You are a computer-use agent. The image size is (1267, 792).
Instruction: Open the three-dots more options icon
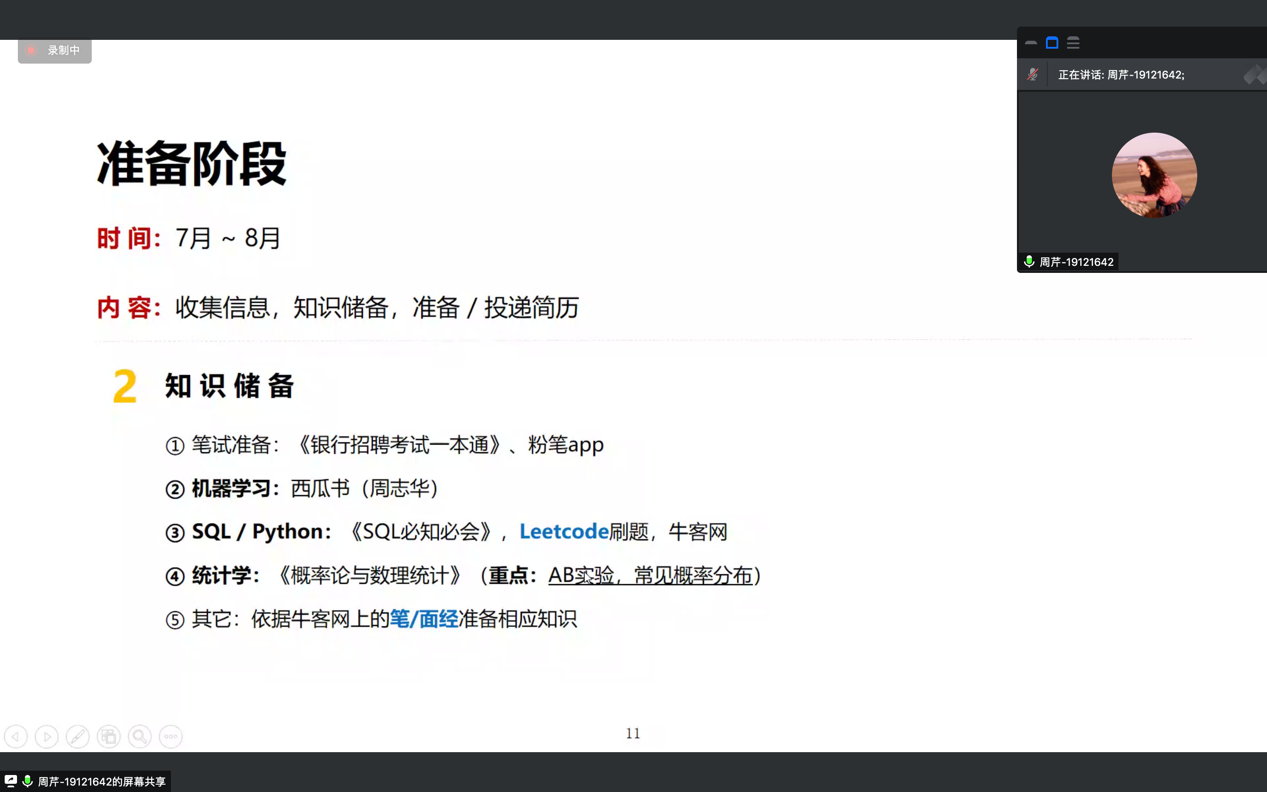[171, 737]
